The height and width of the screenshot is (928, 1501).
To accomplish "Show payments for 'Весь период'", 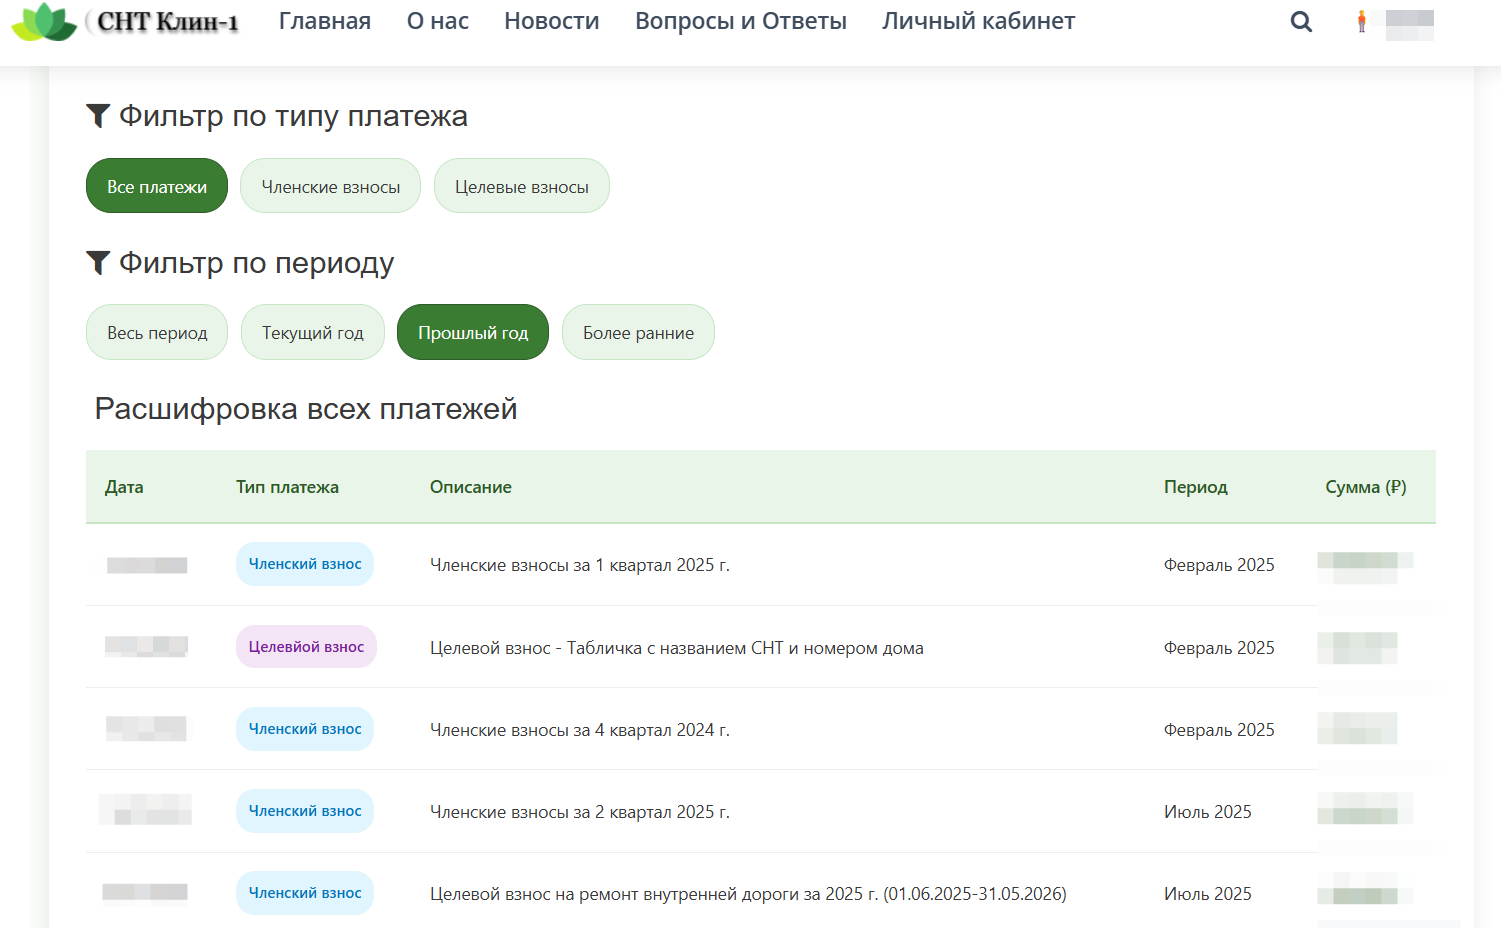I will [x=157, y=333].
